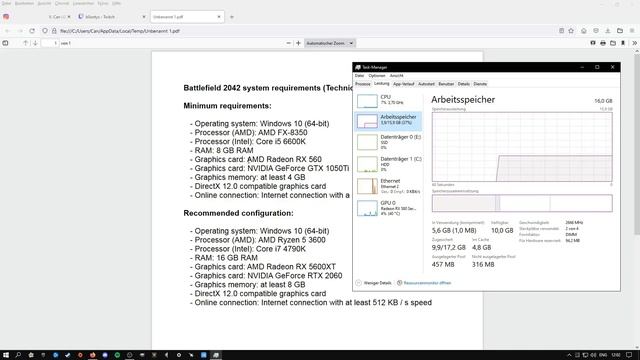Screen dimensions: 640x360
Task: Click the 16,0 GB memory total text
Action: (x=603, y=101)
